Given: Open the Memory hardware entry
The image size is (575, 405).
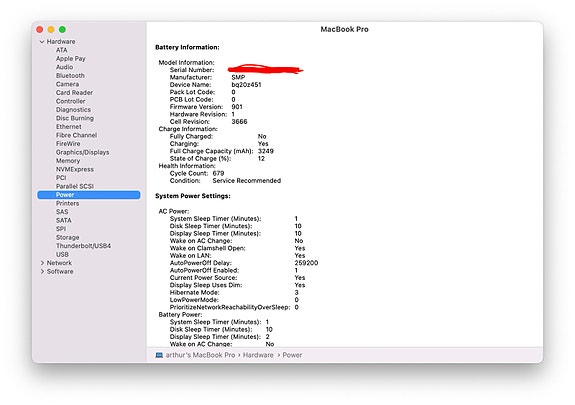Looking at the screenshot, I should tap(68, 161).
